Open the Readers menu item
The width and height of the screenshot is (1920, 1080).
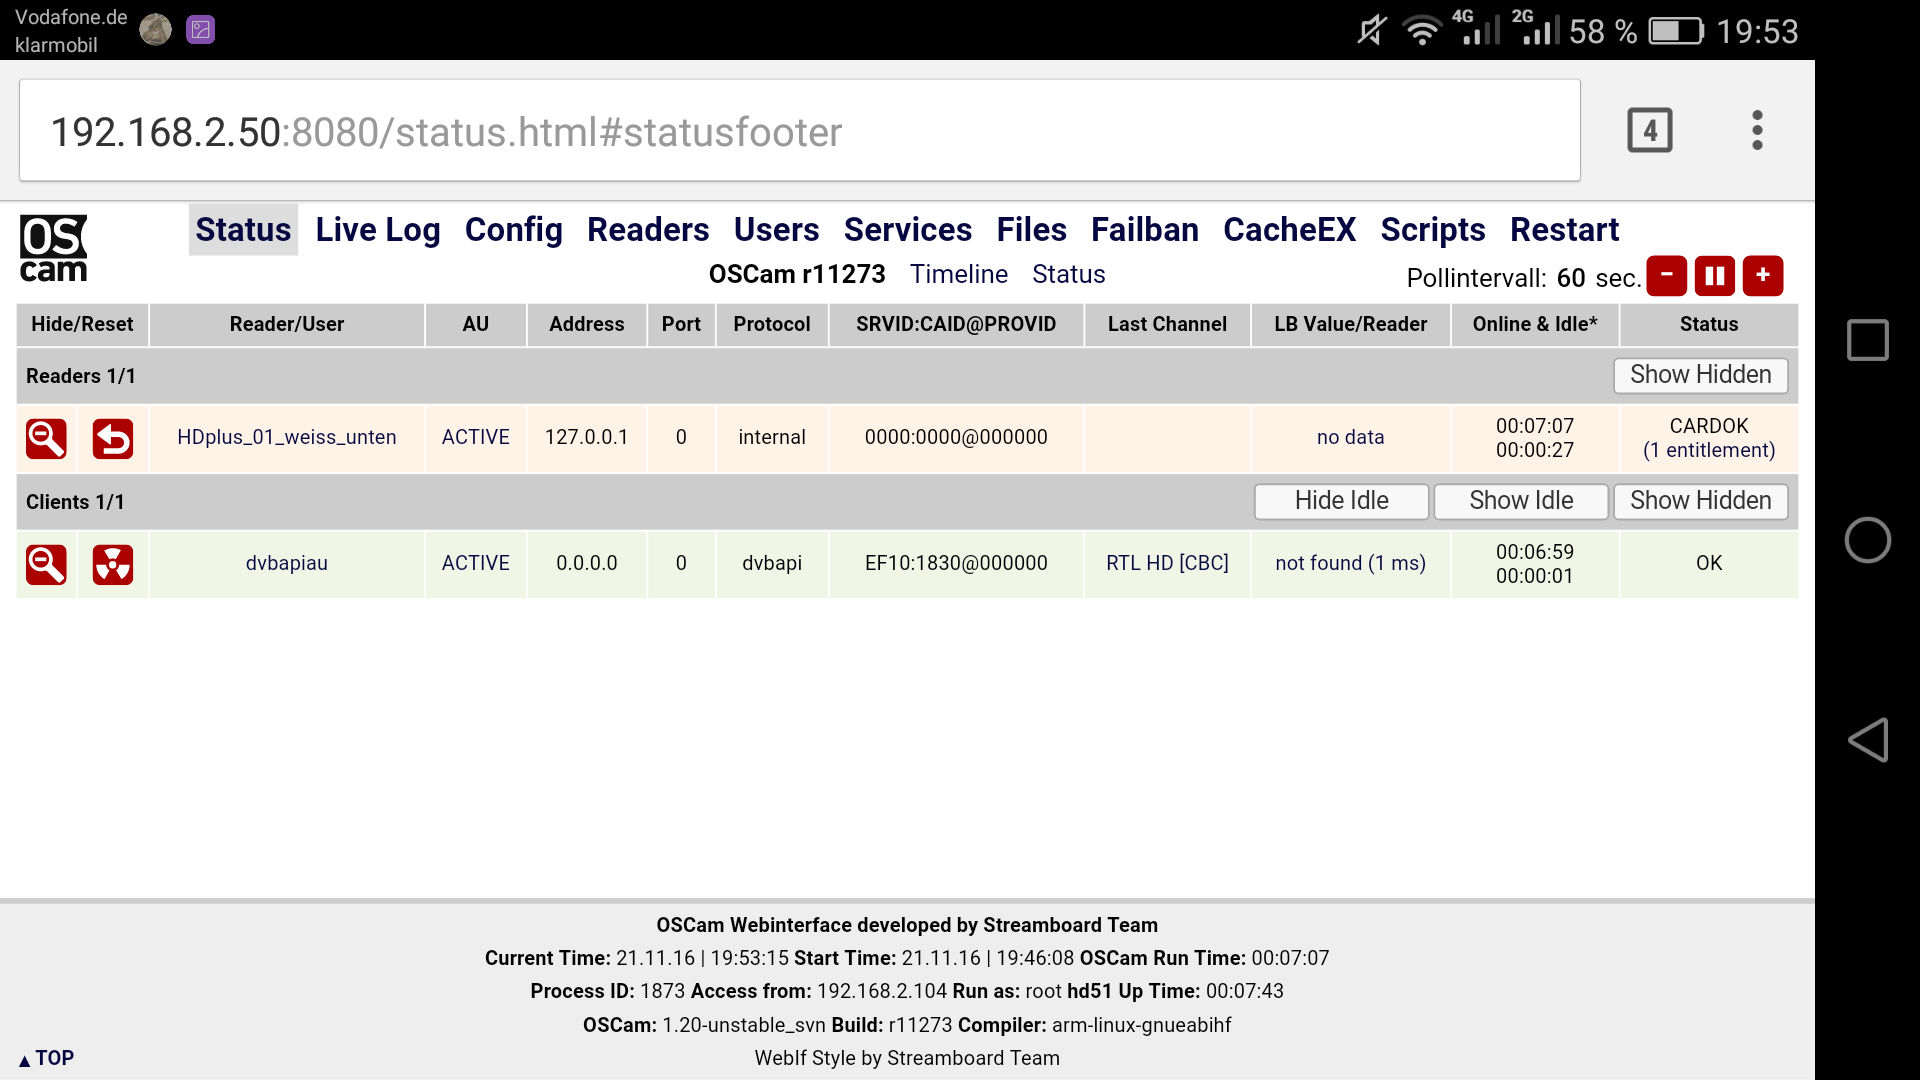(x=647, y=230)
